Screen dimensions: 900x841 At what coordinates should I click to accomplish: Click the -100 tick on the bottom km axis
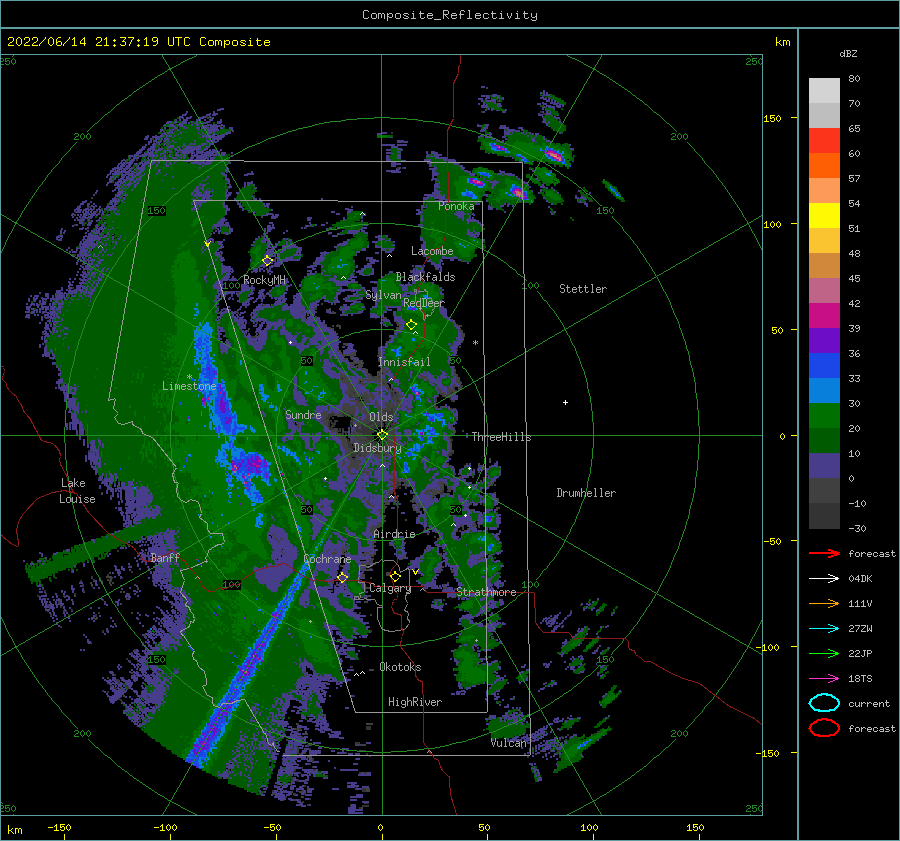tap(165, 827)
